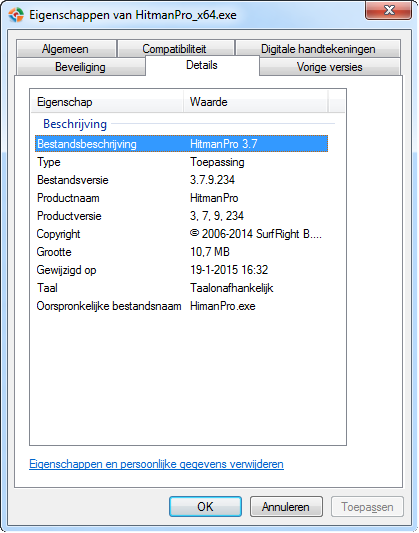Screen dimensions: 419x533
Task: Click the Toepassen button
Action: pyautogui.click(x=367, y=506)
